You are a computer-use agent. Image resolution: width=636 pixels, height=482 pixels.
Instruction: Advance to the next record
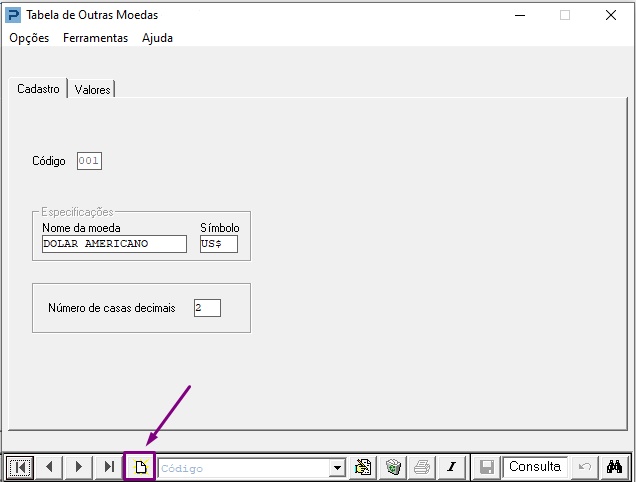(79, 467)
